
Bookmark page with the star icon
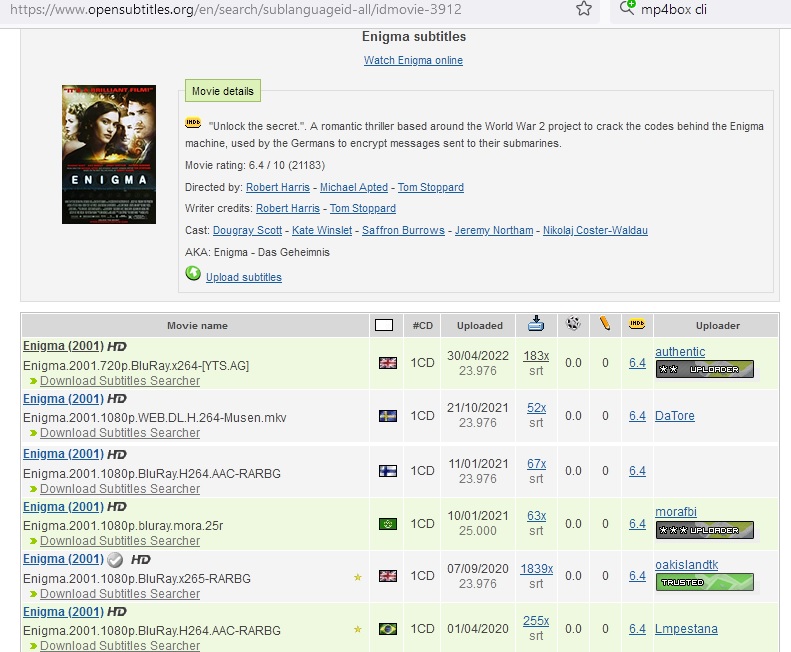tap(584, 9)
